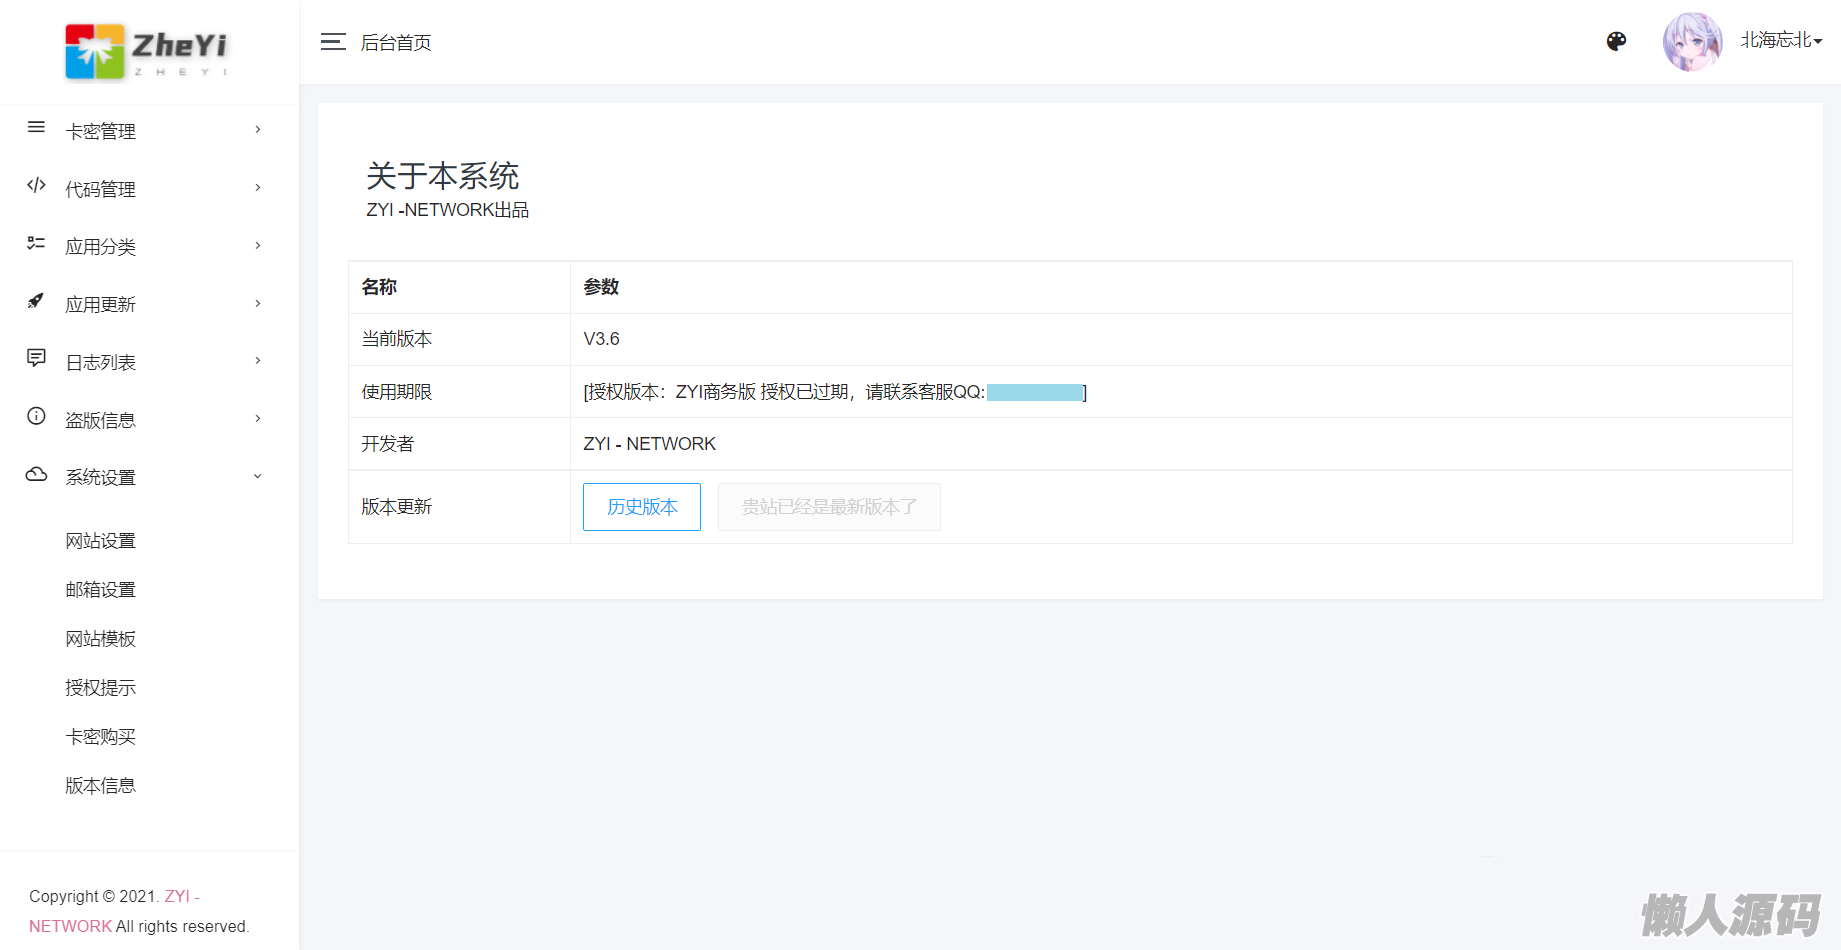Viewport: 1841px width, 950px height.
Task: Select the 邮箱设置 menu item
Action: (x=100, y=590)
